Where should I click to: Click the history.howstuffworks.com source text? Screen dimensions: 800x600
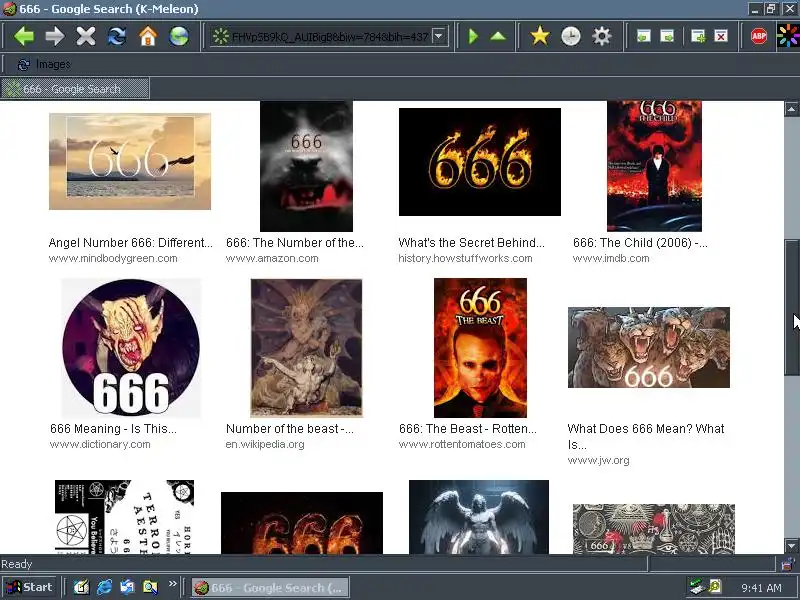(465, 258)
